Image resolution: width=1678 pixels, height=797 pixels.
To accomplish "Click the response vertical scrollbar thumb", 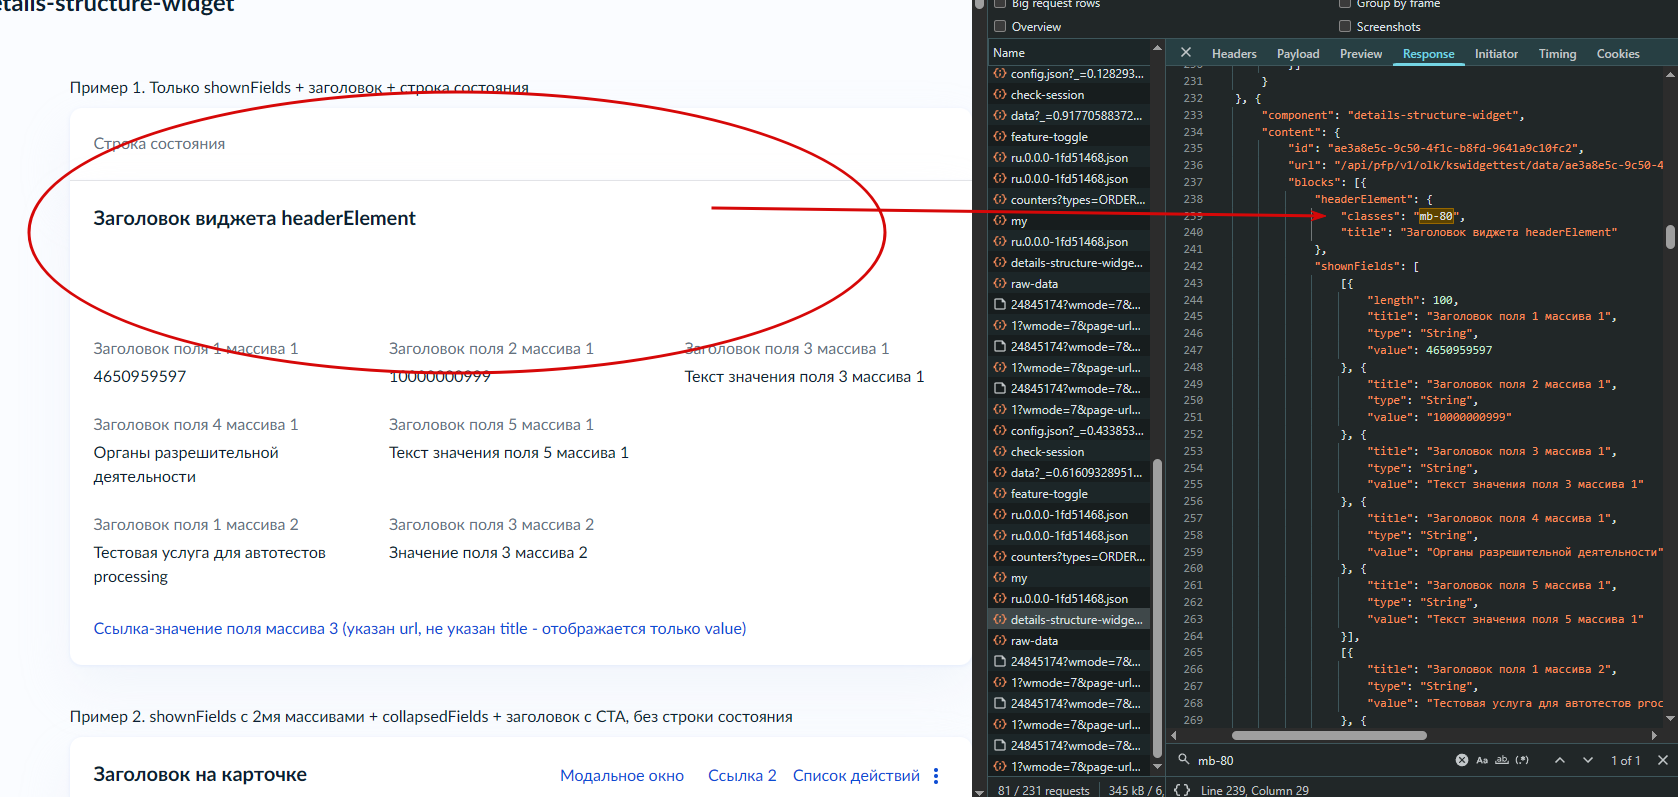I will pos(1670,236).
